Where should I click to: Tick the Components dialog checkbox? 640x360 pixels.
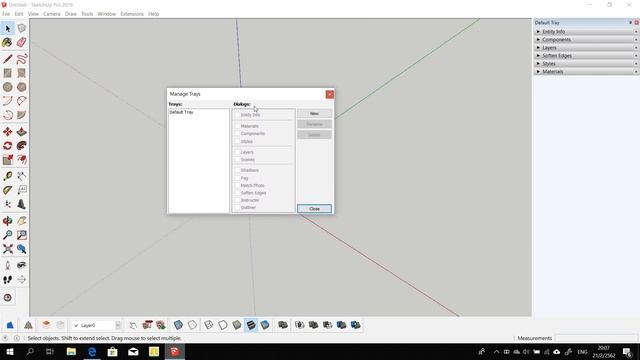coord(237,133)
